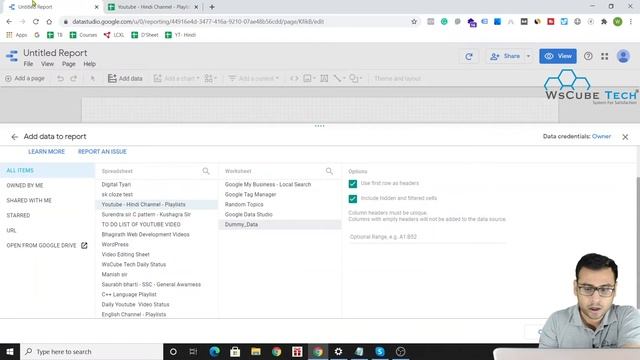Go back using Add data arrow

15,137
